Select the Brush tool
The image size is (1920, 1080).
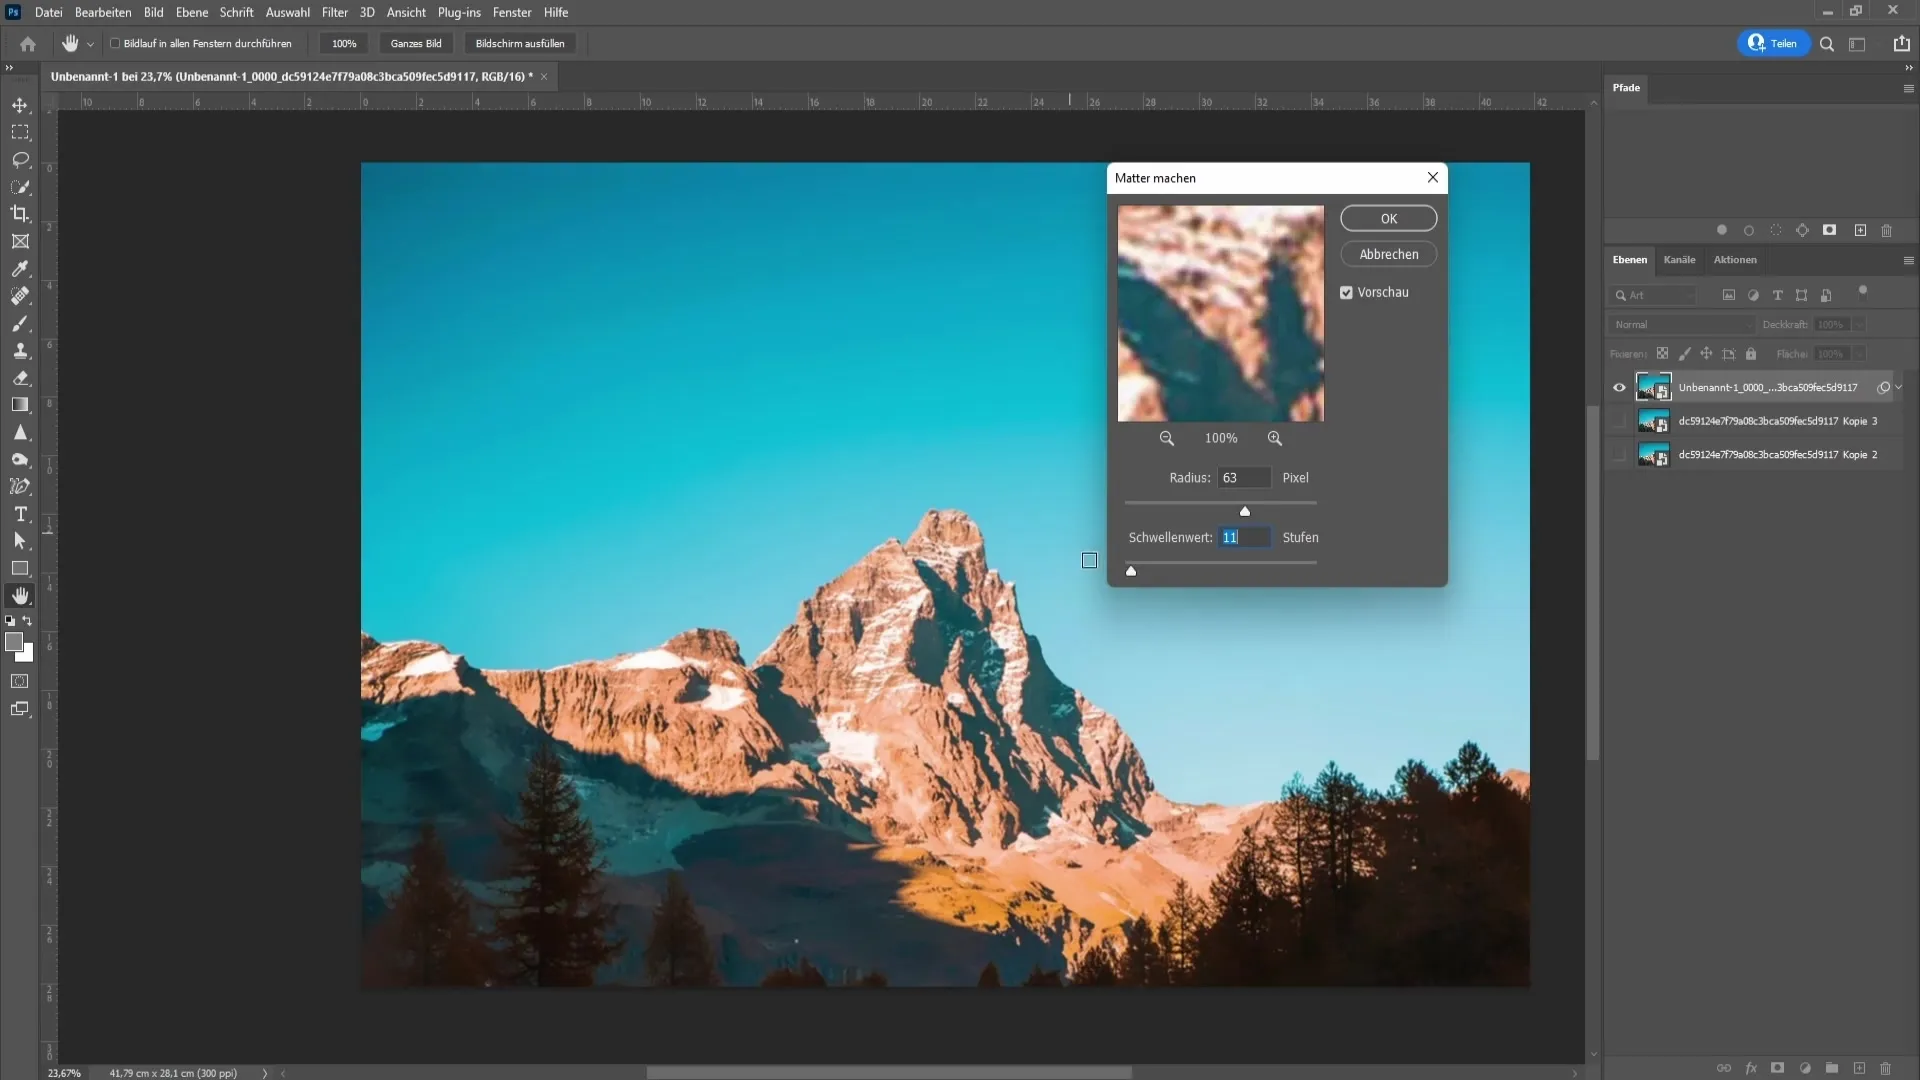[x=20, y=324]
